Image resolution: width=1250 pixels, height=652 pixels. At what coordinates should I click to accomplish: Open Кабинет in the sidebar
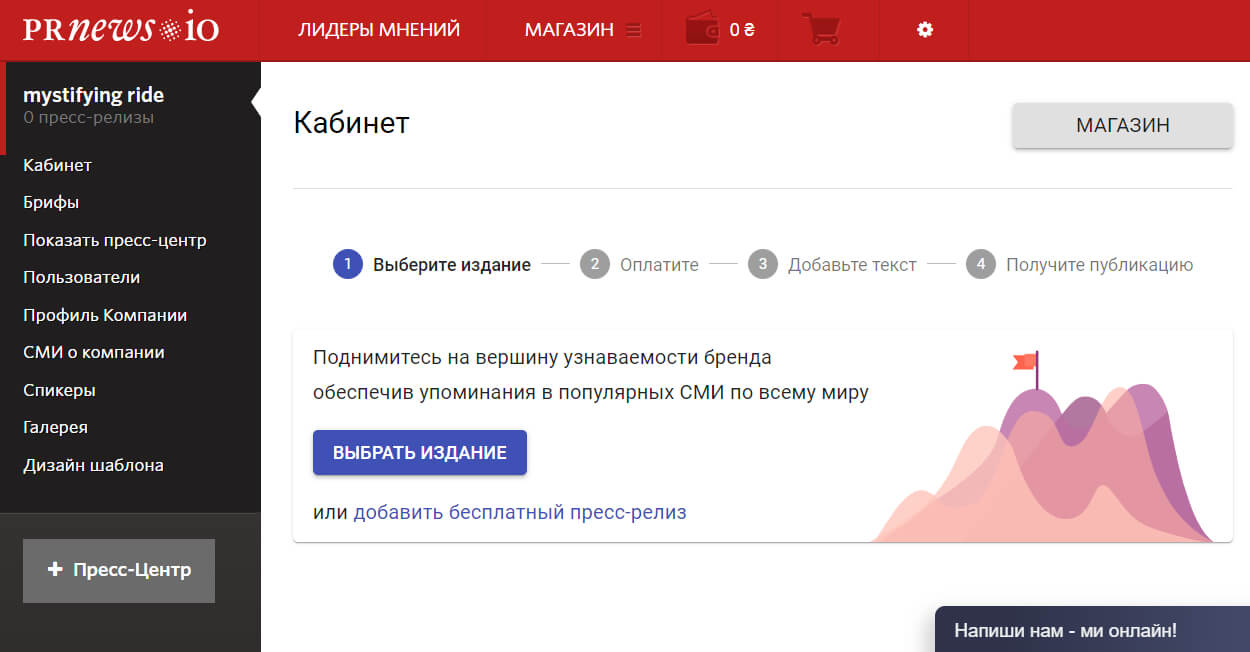pos(57,165)
